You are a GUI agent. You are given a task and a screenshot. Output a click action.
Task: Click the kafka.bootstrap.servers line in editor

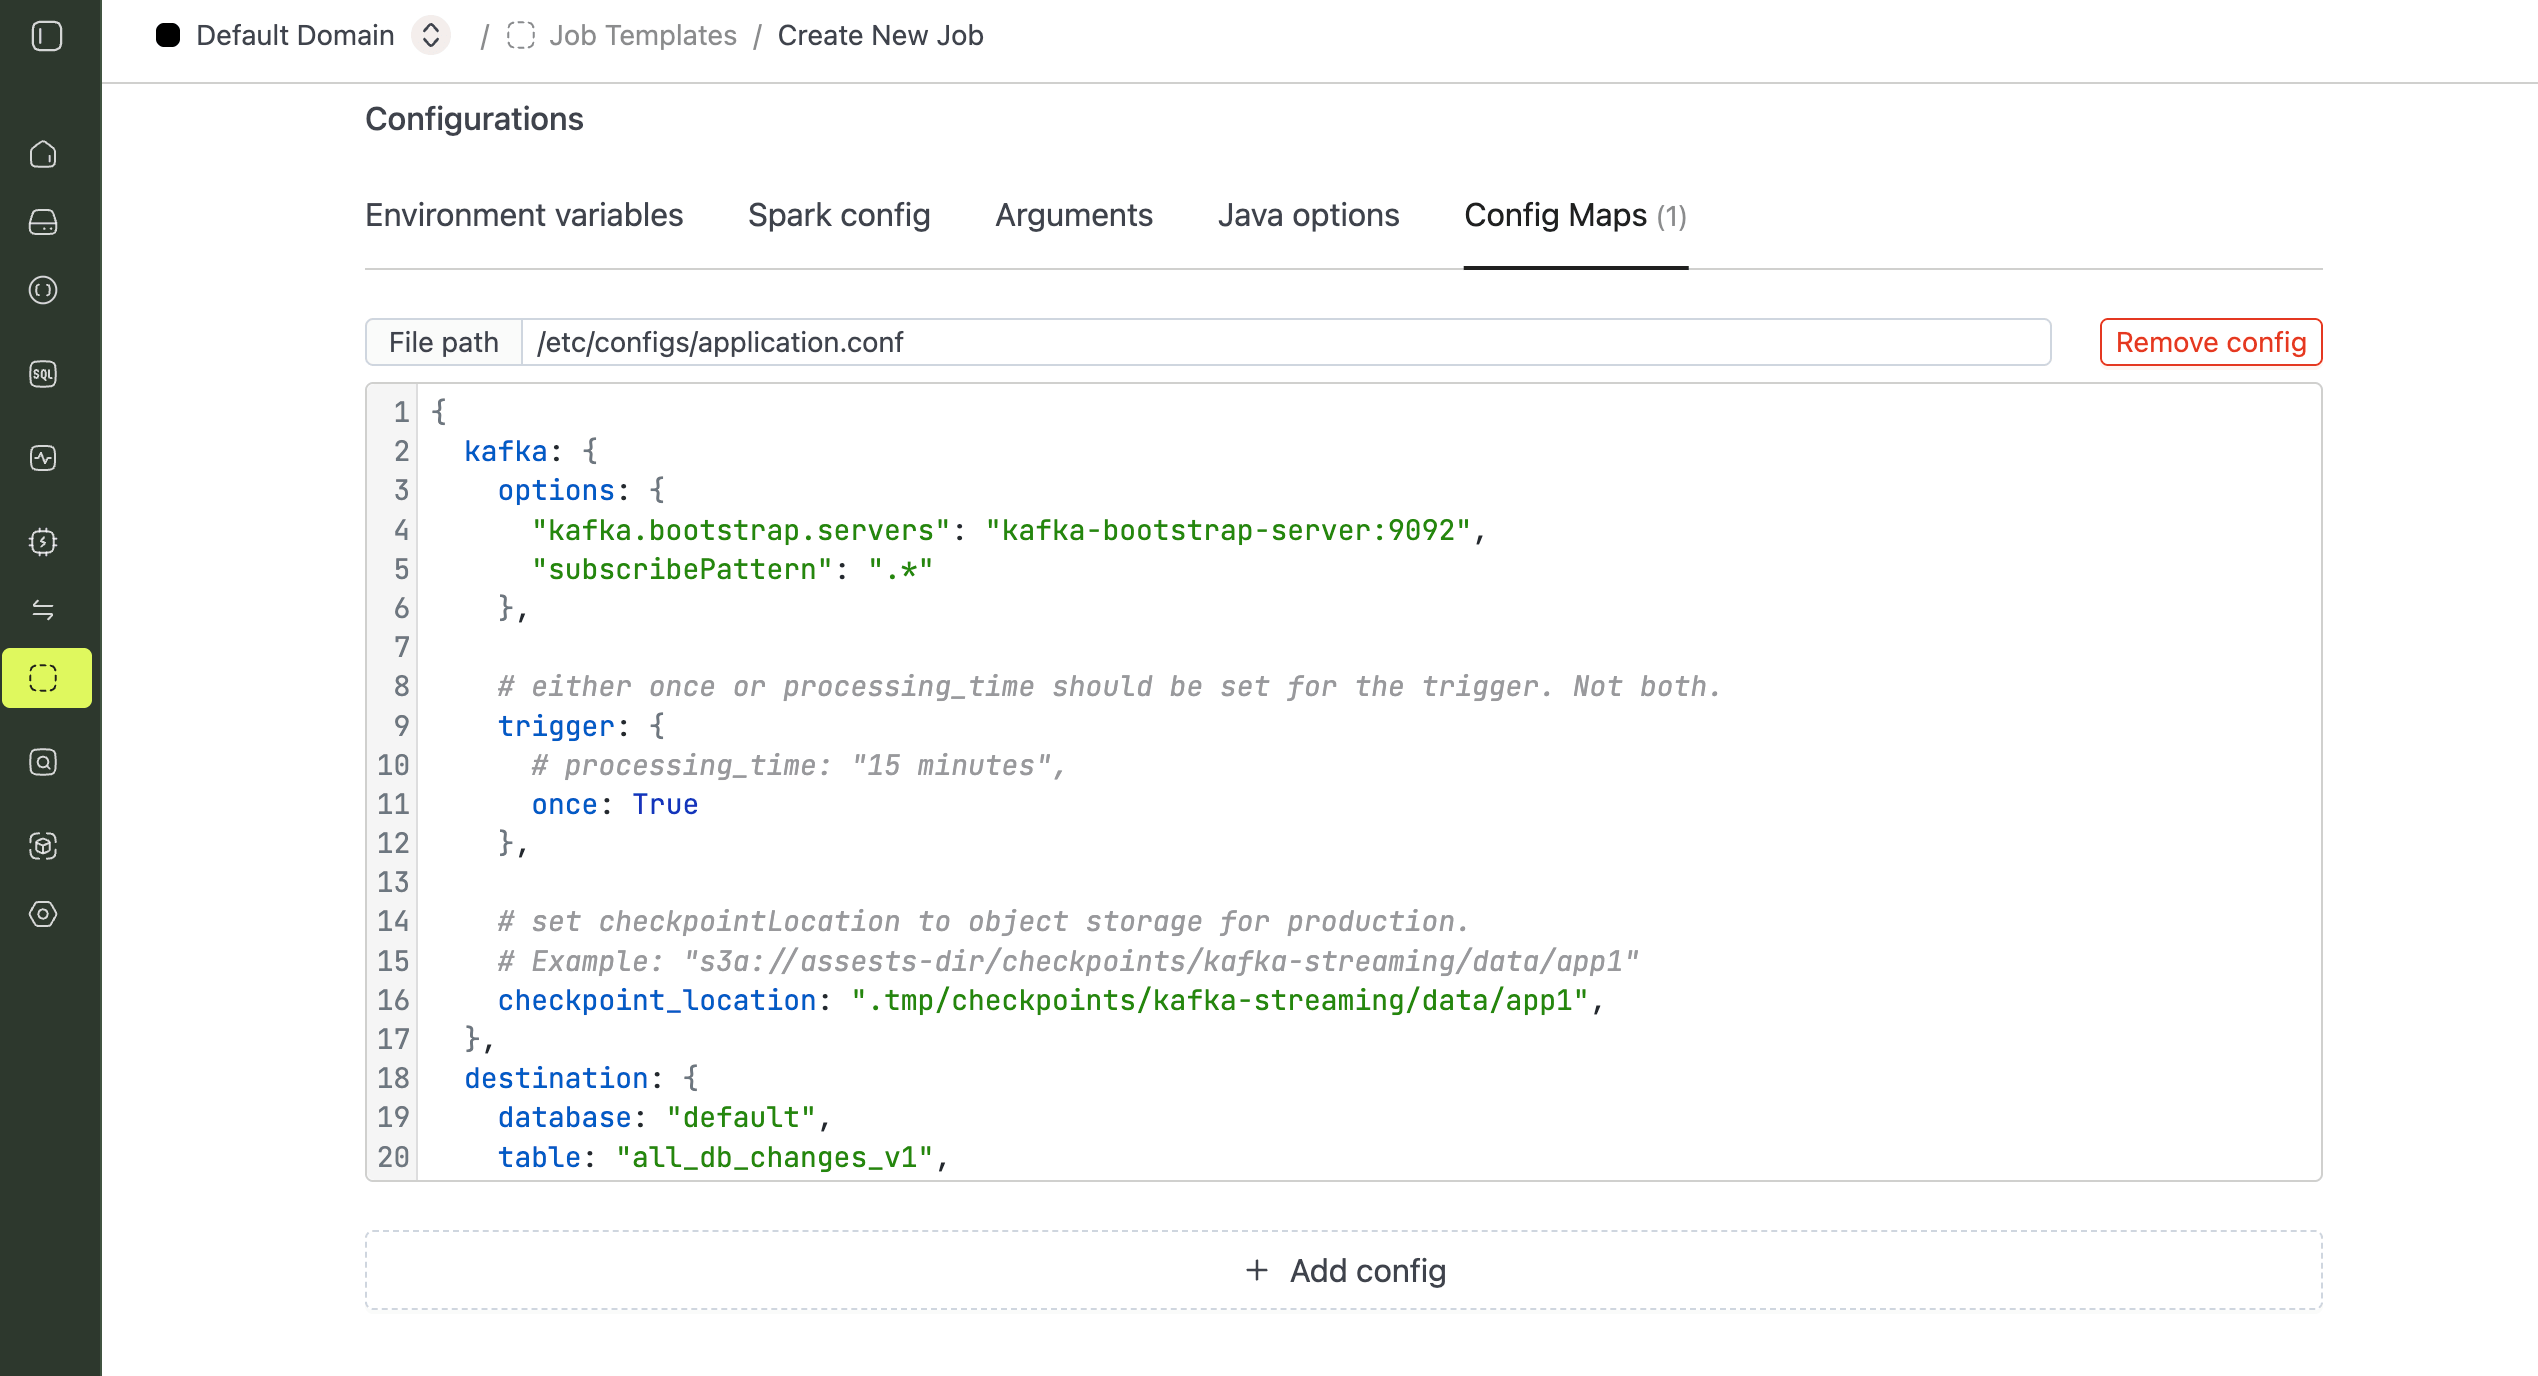point(1008,530)
